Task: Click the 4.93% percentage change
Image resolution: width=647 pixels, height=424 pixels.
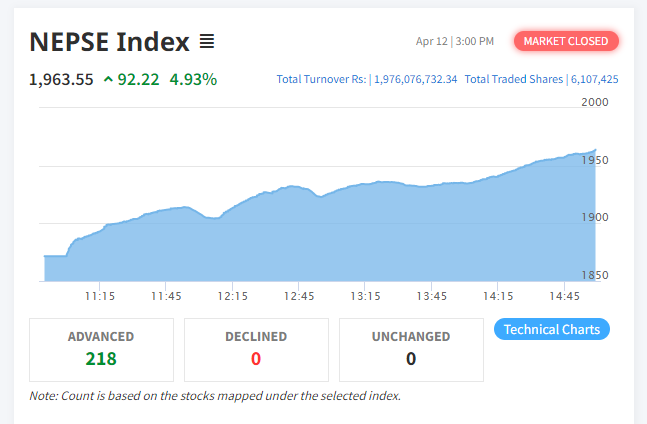Action: click(193, 79)
